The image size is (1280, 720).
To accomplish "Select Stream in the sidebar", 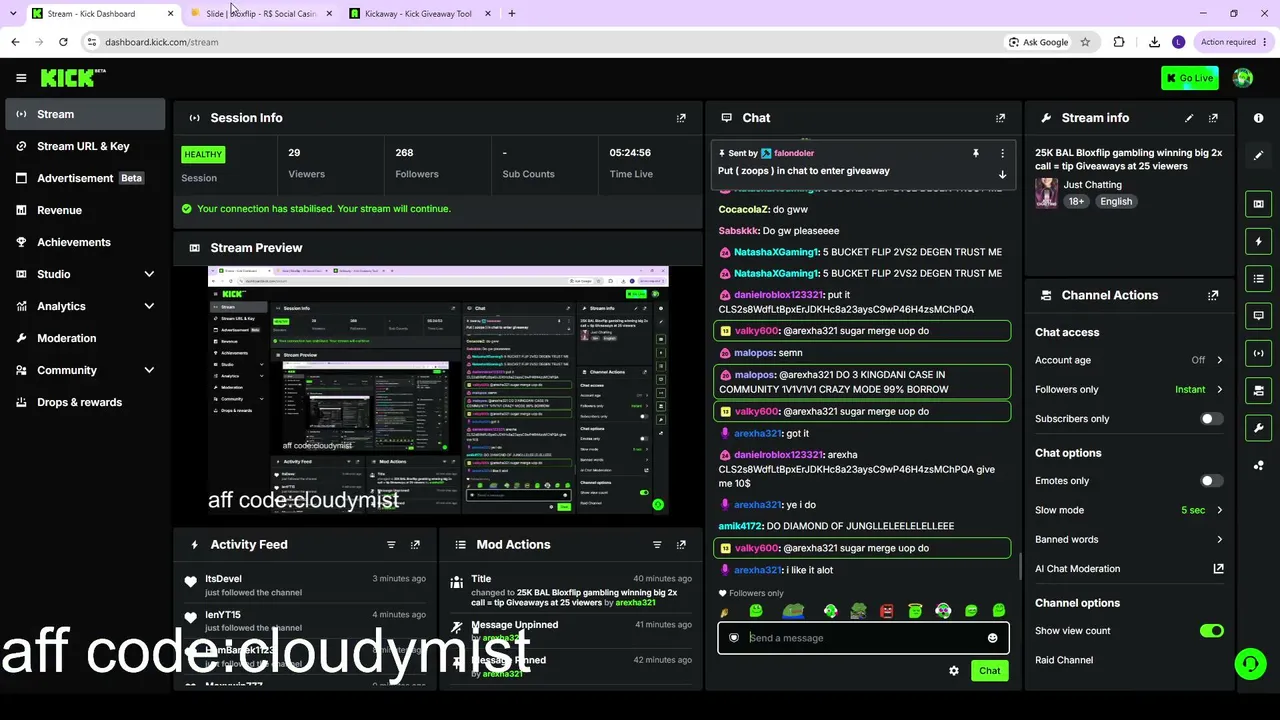I will click(85, 114).
